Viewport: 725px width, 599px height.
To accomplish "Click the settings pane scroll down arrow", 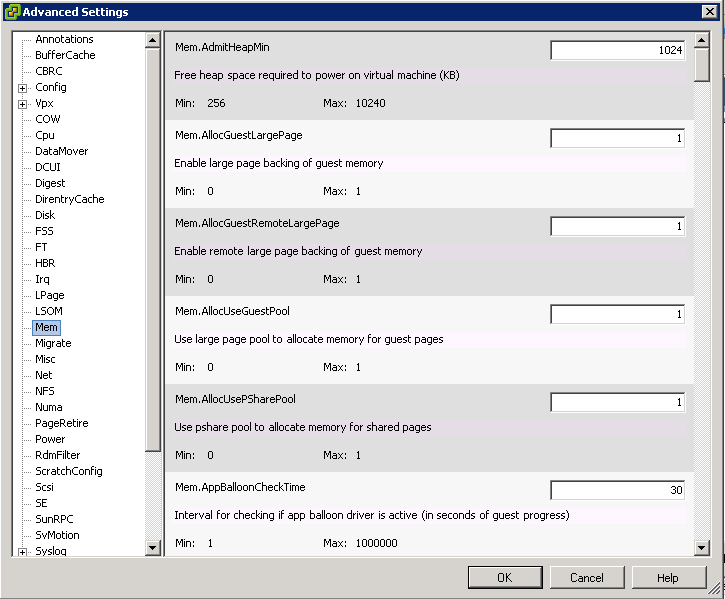I will [701, 548].
